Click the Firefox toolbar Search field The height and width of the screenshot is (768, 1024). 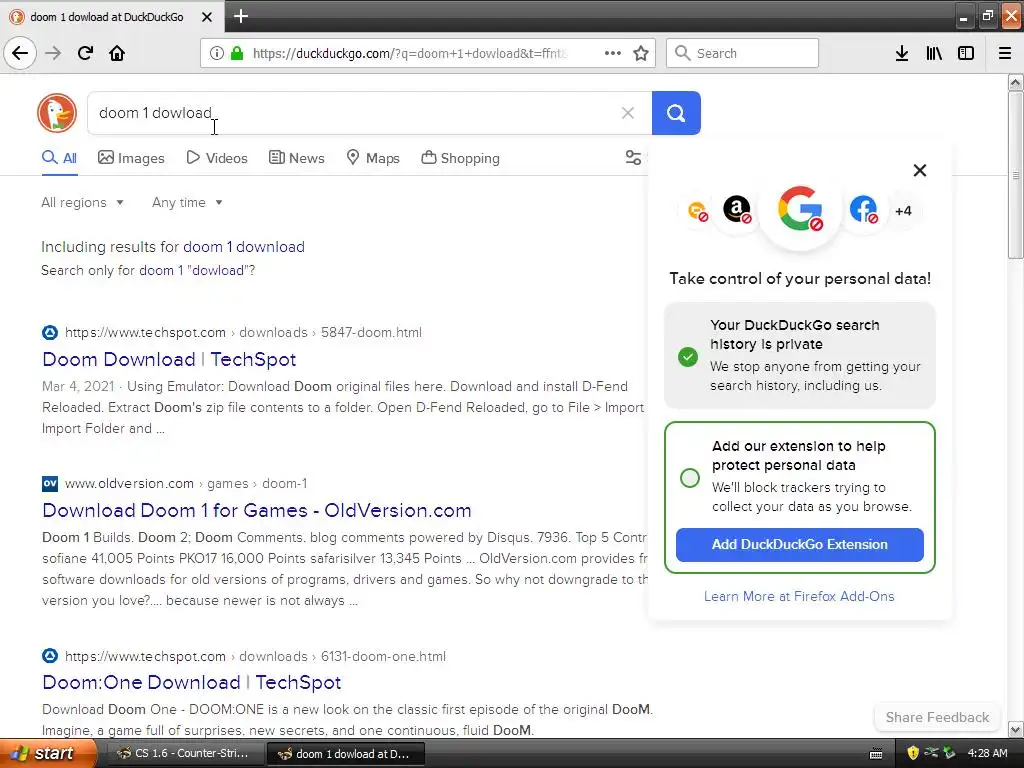coord(742,53)
